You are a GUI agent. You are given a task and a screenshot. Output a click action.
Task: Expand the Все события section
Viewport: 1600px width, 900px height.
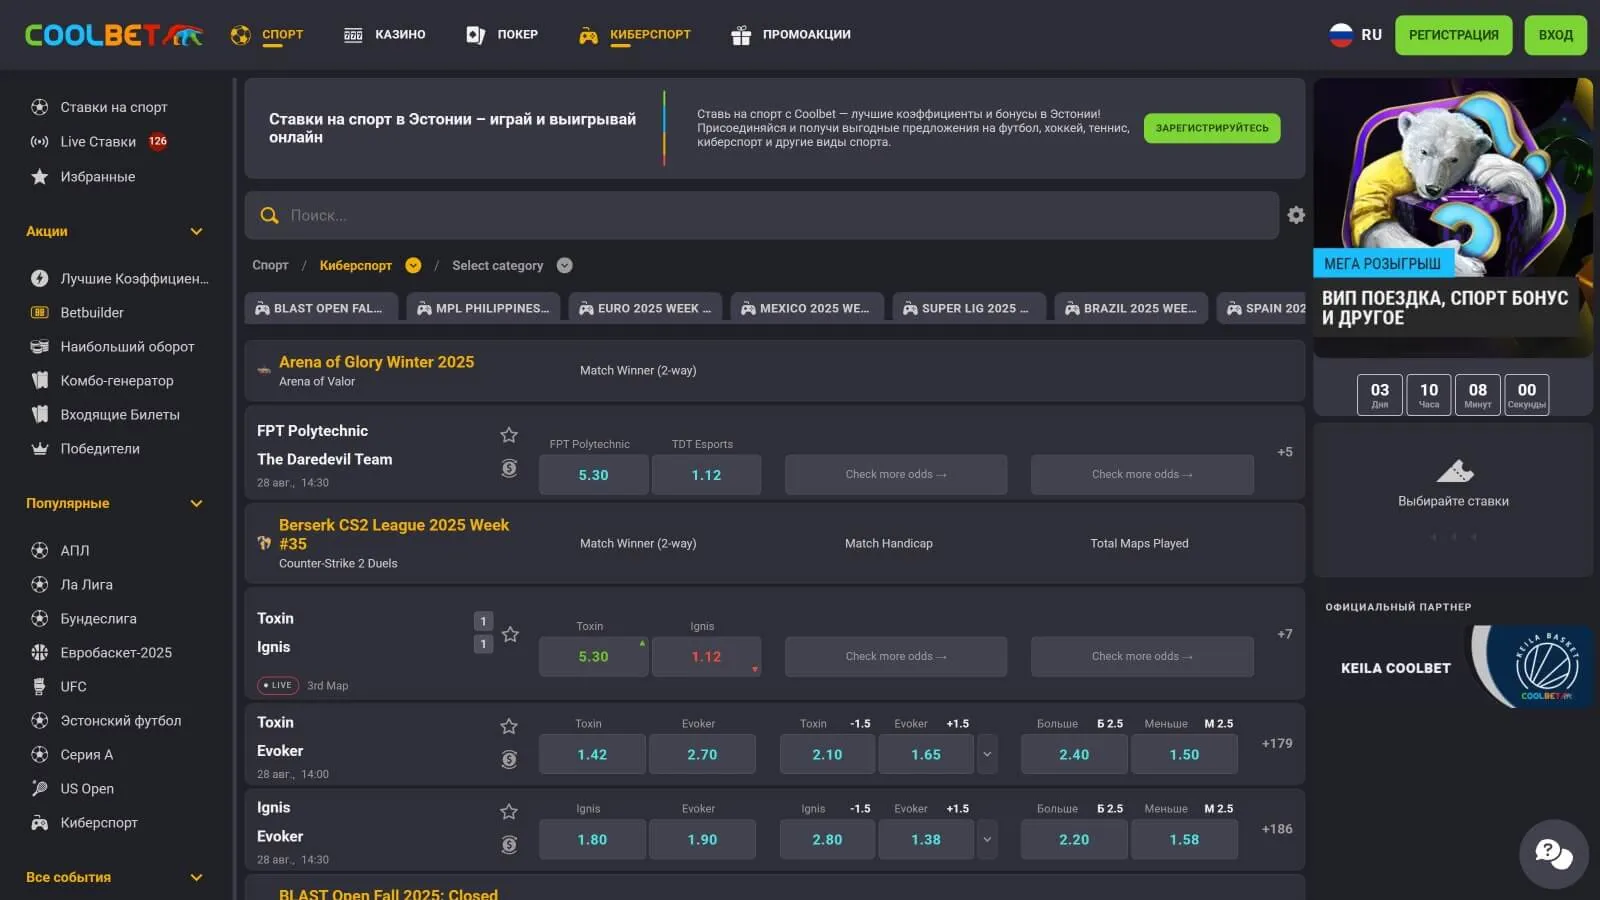[x=196, y=877]
